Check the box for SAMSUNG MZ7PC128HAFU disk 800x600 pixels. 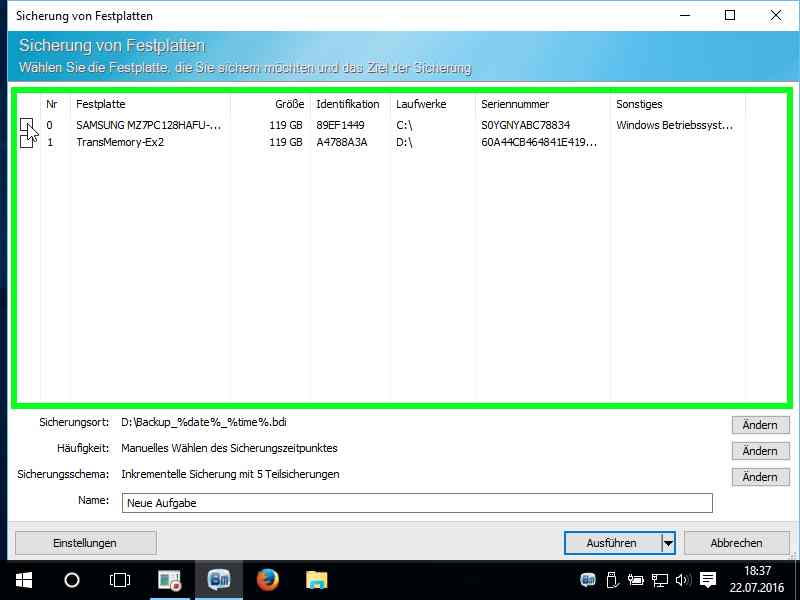click(27, 125)
